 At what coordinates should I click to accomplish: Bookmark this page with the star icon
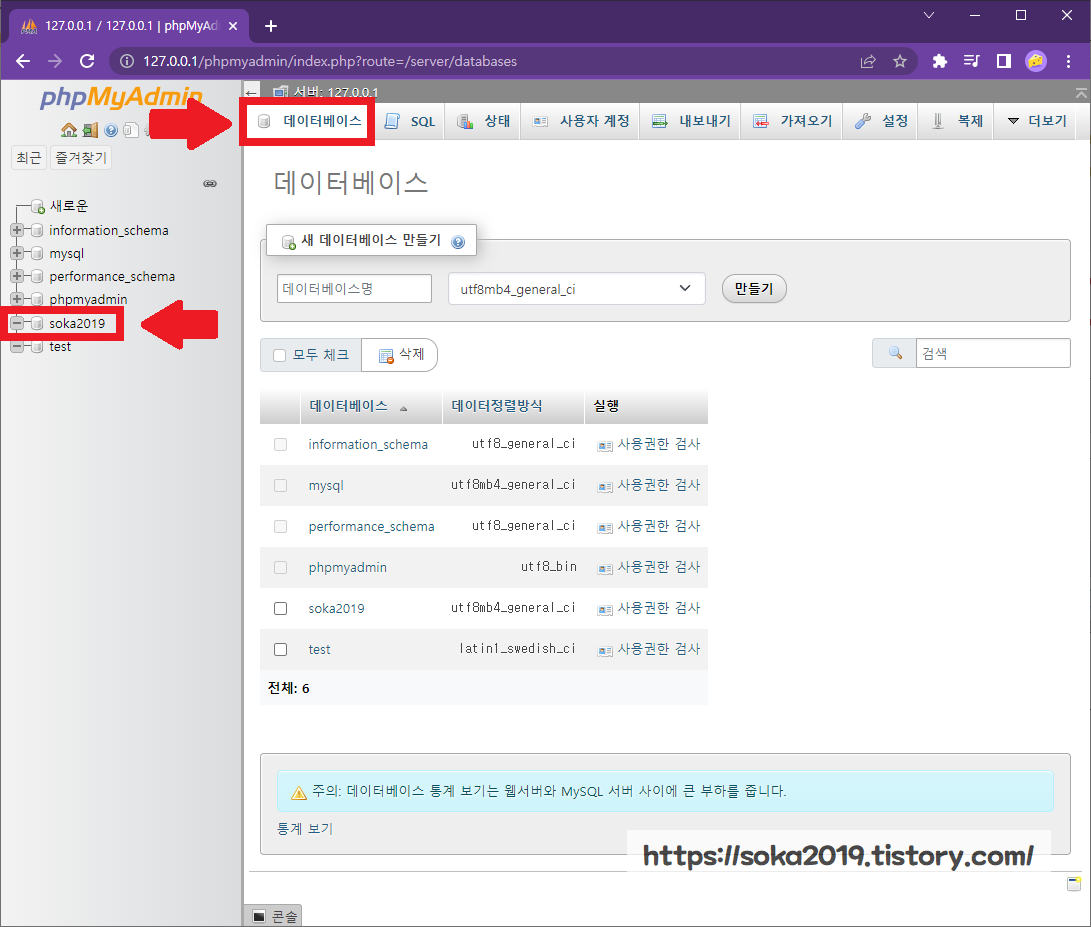pyautogui.click(x=900, y=61)
